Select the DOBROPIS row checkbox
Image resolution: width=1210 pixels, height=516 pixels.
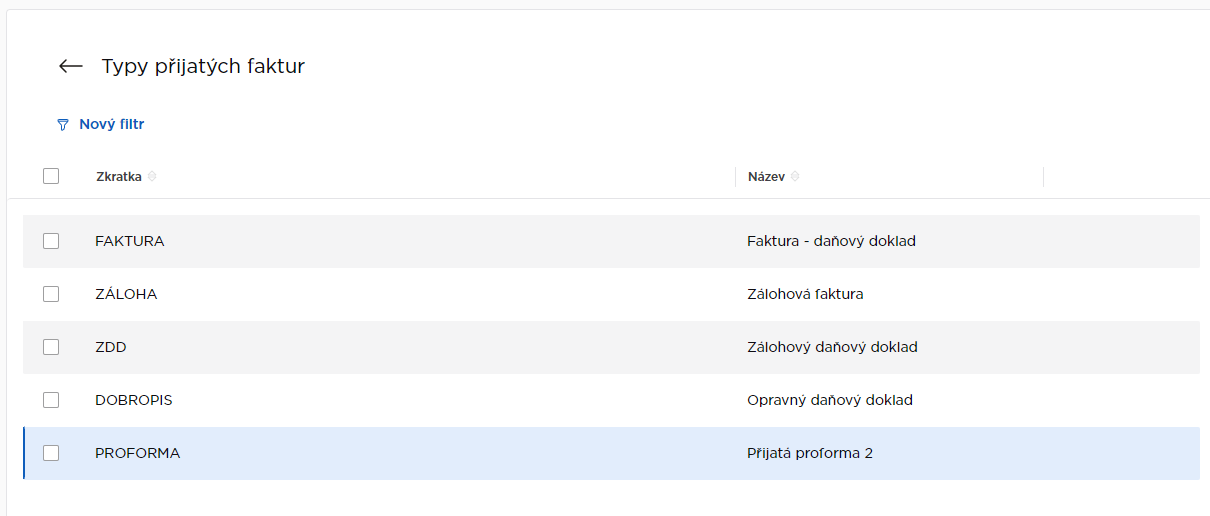pyautogui.click(x=51, y=400)
